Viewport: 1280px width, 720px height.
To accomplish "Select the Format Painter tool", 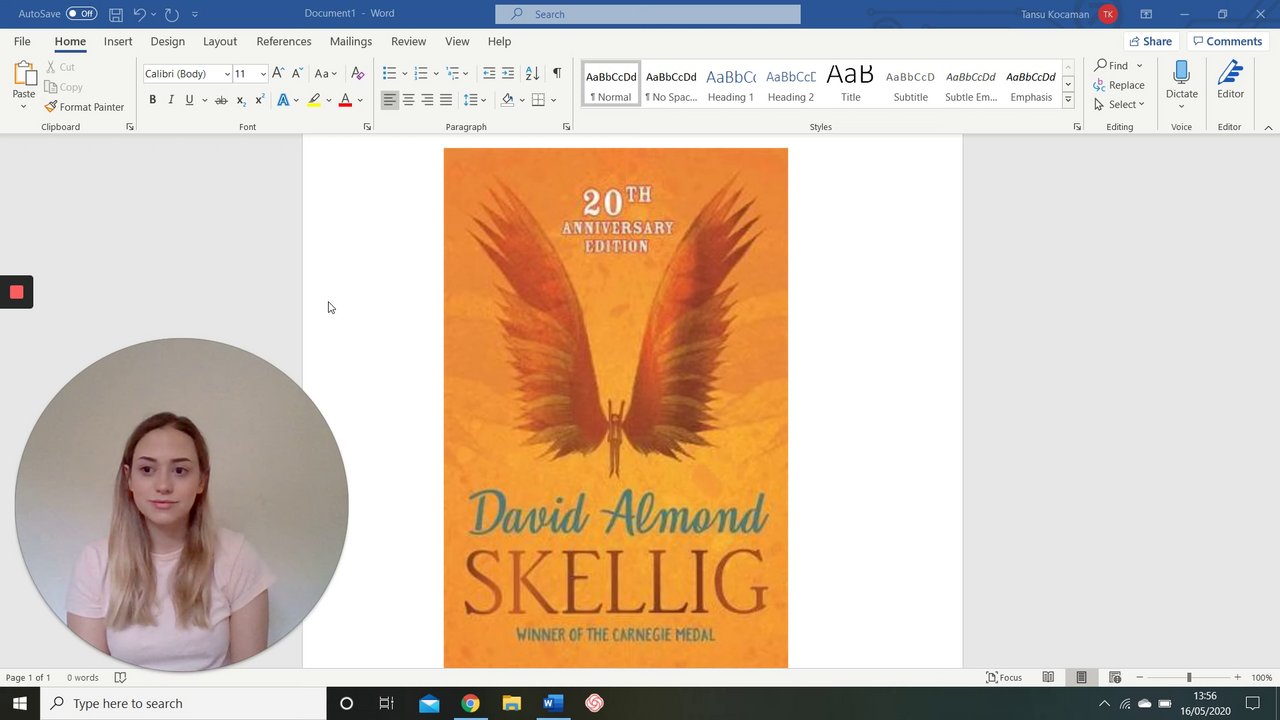I will tap(84, 107).
